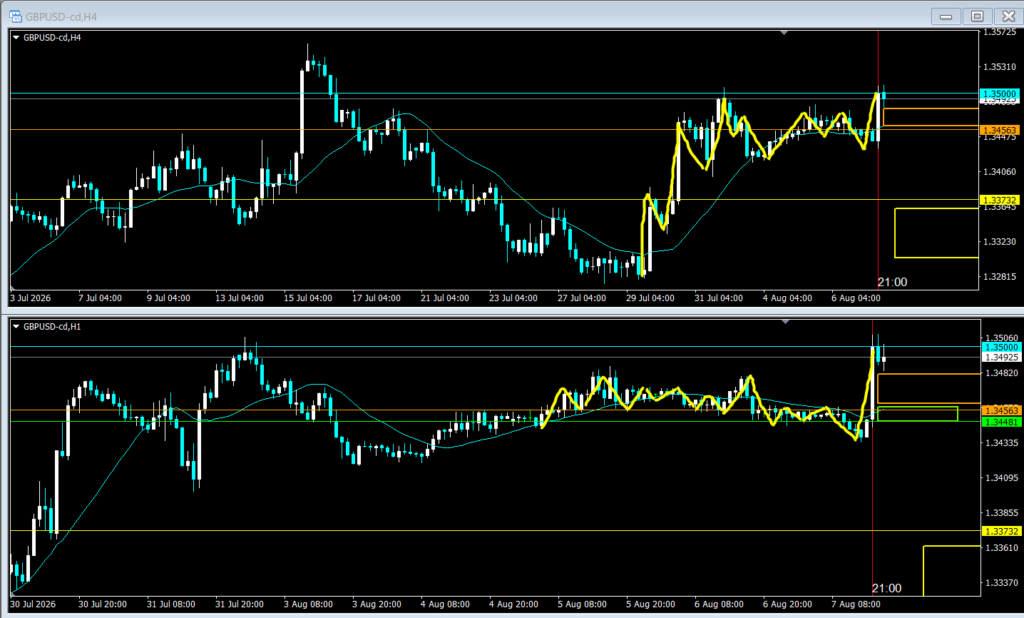The height and width of the screenshot is (618, 1024).
Task: Select yellow 1.33732 price label in H1 chart
Action: point(1001,531)
